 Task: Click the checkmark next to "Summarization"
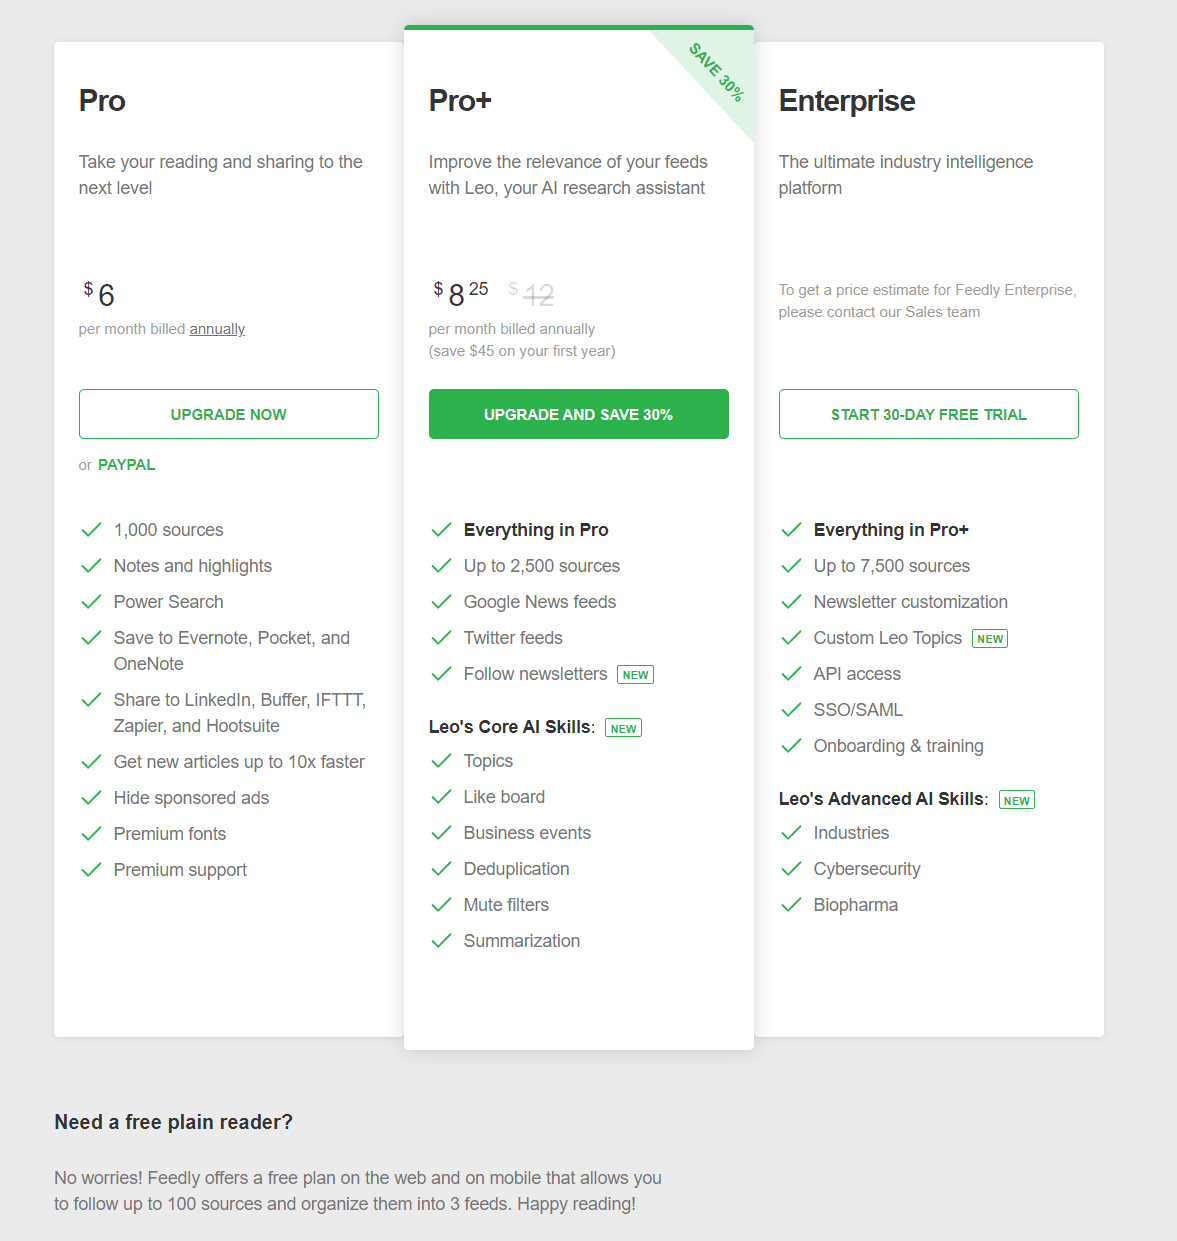pos(441,940)
